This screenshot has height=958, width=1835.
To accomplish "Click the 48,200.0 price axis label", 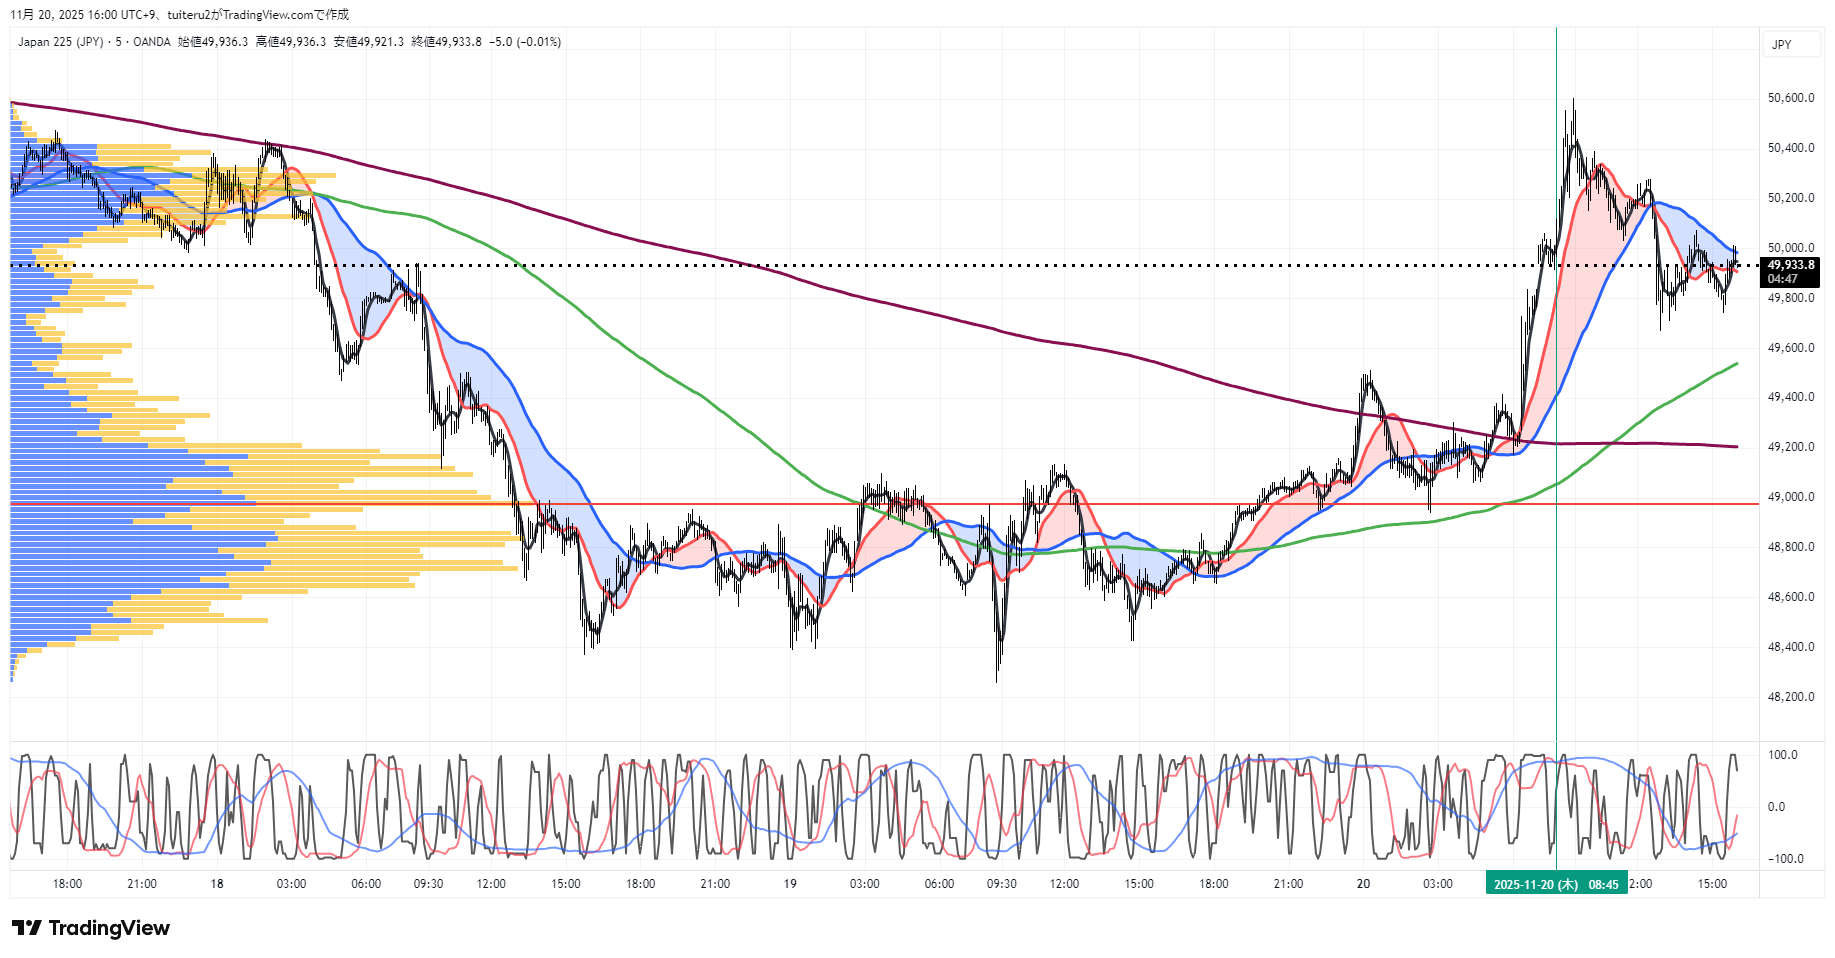I will [x=1790, y=697].
